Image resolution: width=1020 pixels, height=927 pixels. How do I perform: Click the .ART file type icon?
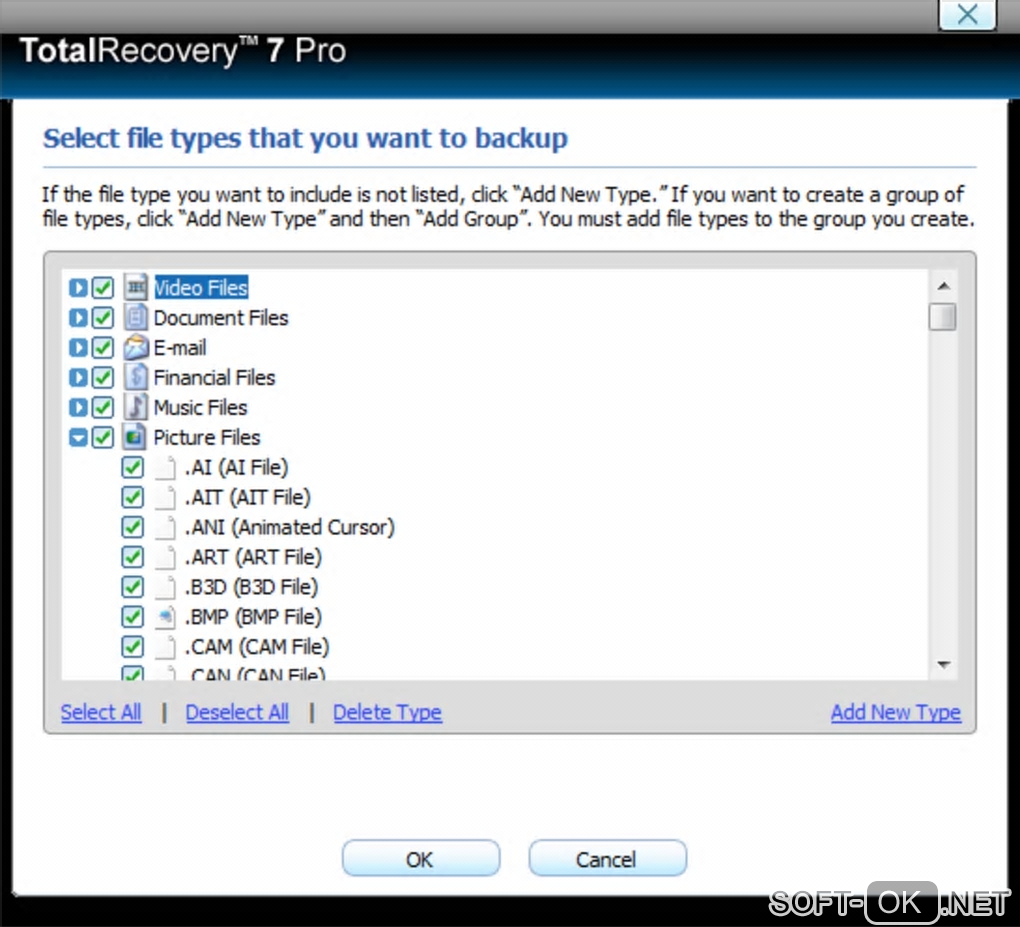click(165, 557)
